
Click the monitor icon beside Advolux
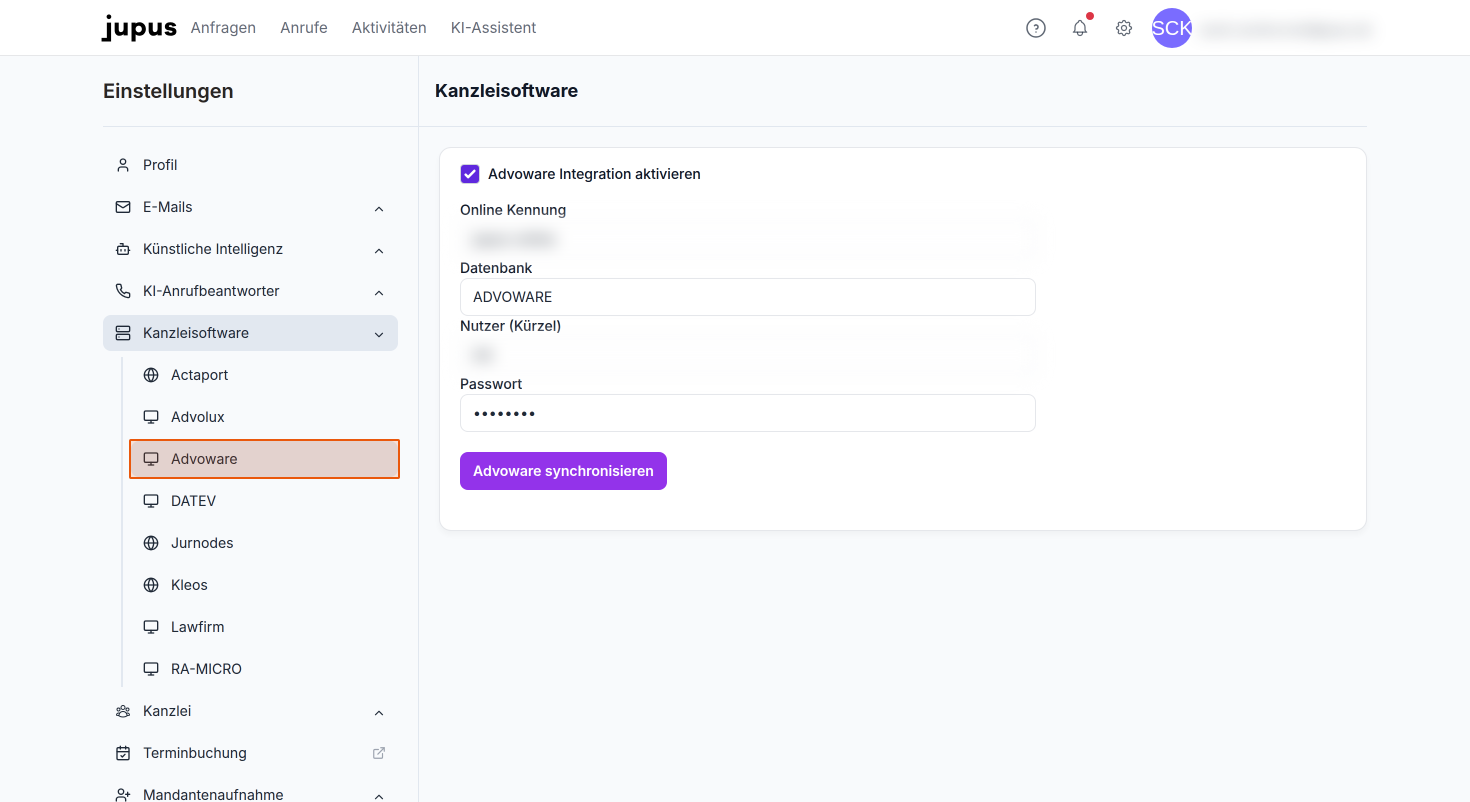click(151, 417)
